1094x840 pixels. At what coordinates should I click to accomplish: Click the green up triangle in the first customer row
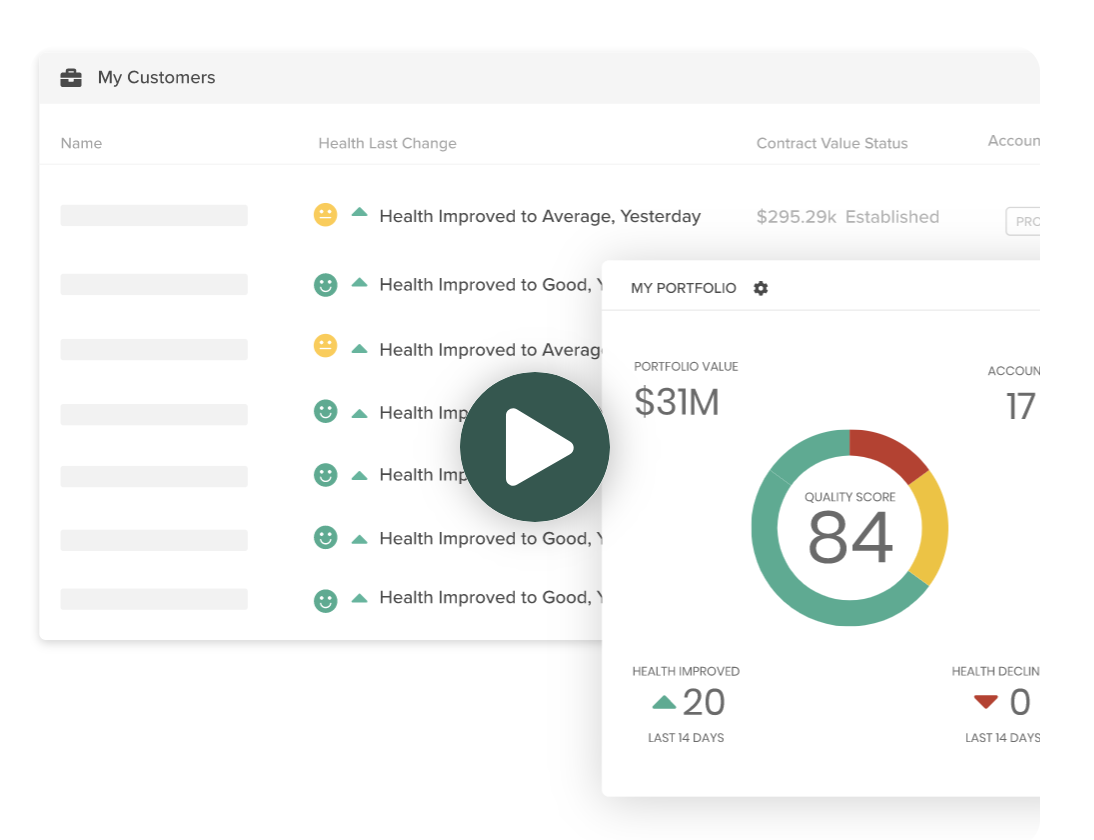pyautogui.click(x=360, y=213)
